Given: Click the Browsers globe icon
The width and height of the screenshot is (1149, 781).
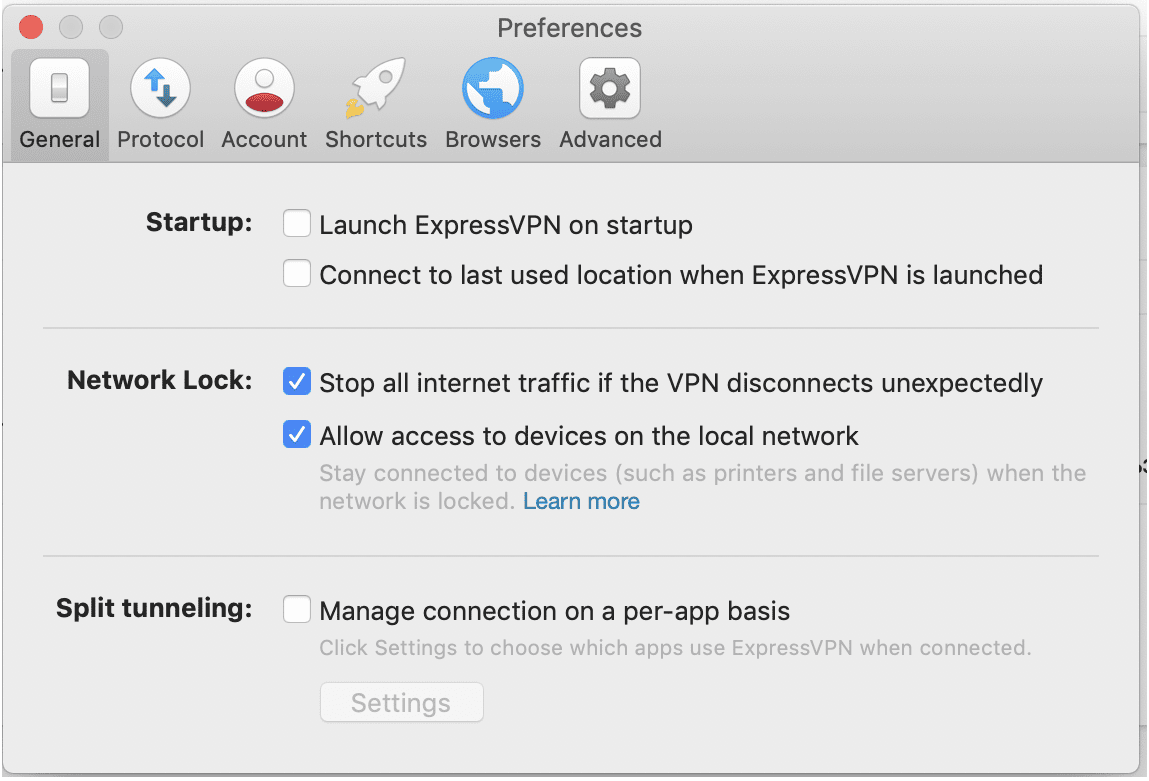Looking at the screenshot, I should [493, 89].
